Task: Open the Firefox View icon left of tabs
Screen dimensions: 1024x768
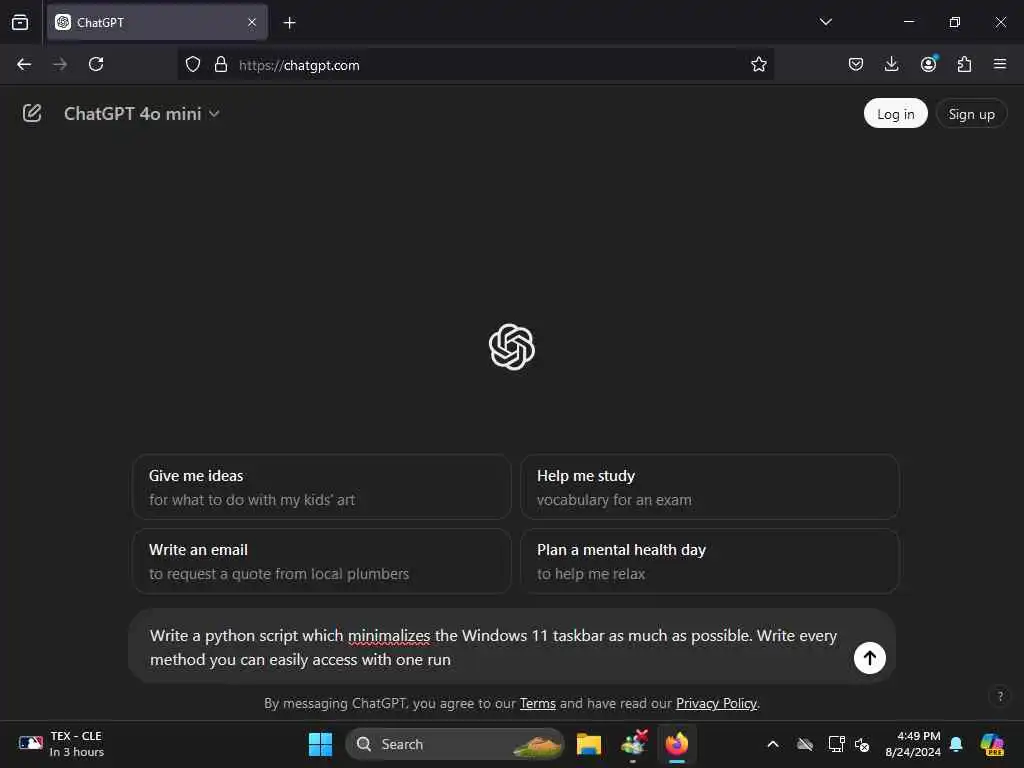Action: tap(20, 22)
